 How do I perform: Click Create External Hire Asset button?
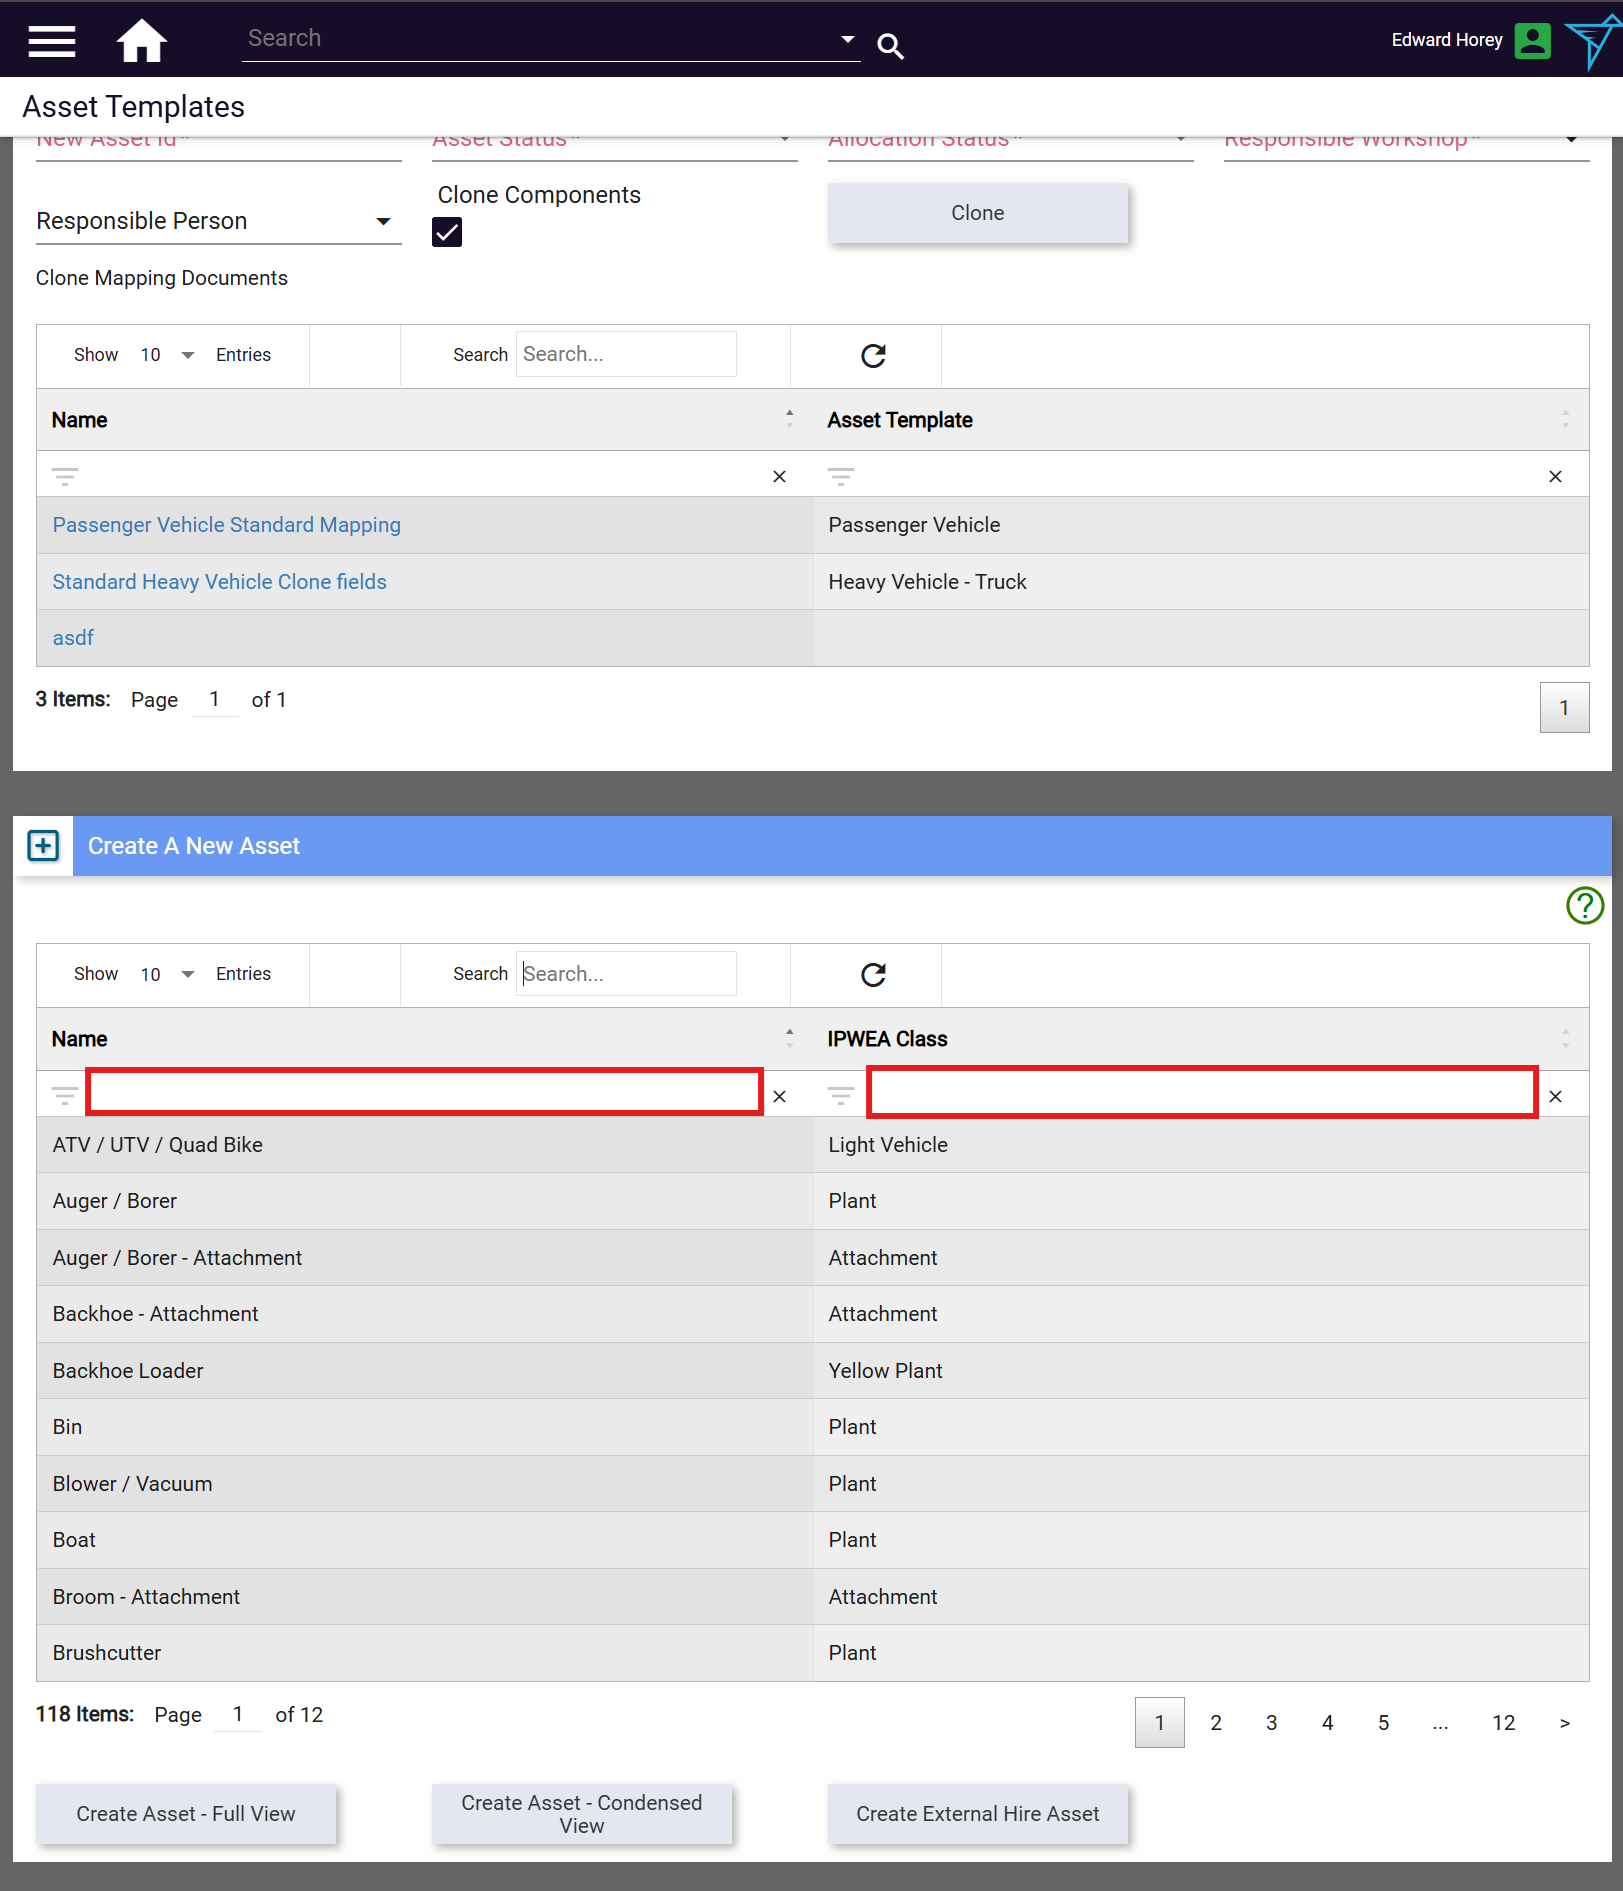pyautogui.click(x=977, y=1814)
